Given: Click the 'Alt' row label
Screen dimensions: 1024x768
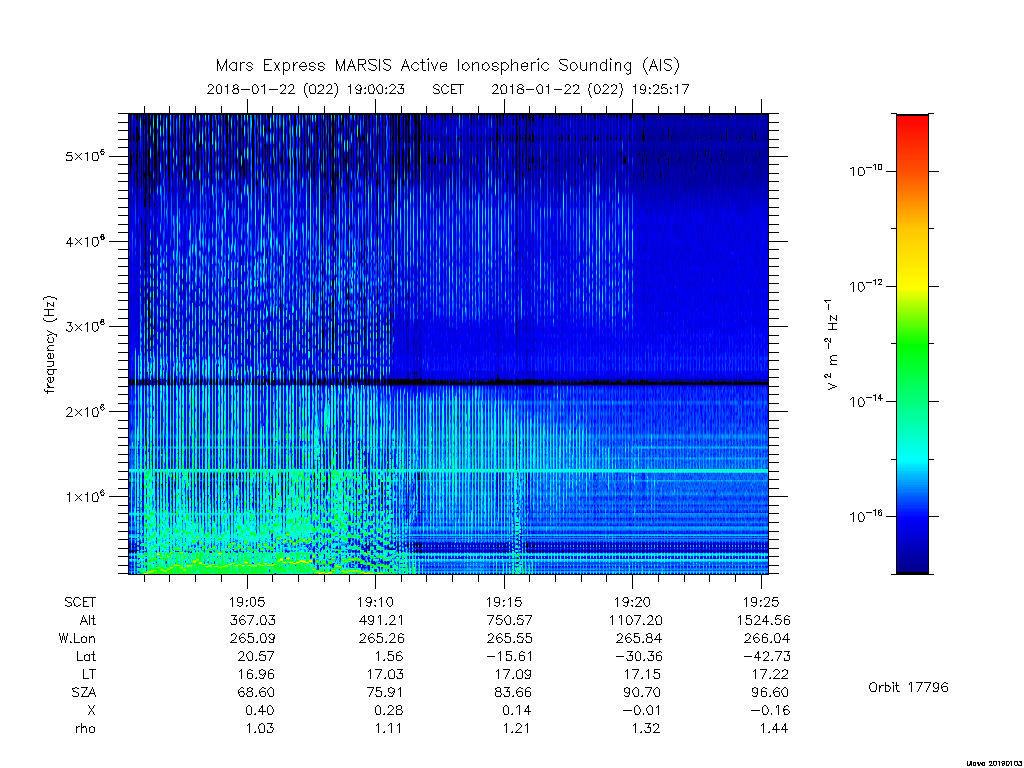Looking at the screenshot, I should coord(88,620).
